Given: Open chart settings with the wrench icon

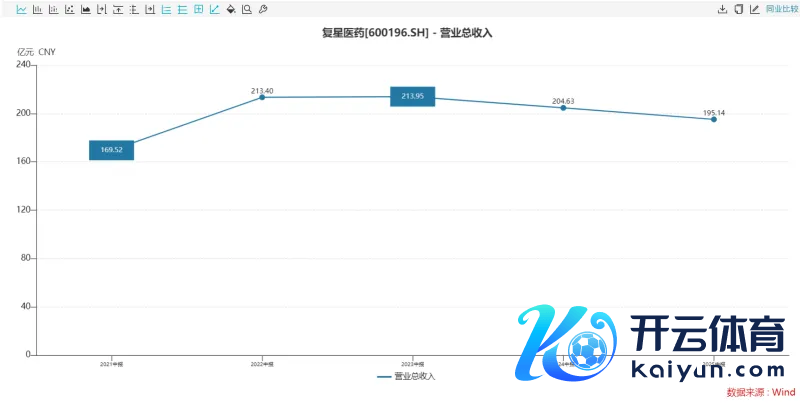Looking at the screenshot, I should 263,9.
